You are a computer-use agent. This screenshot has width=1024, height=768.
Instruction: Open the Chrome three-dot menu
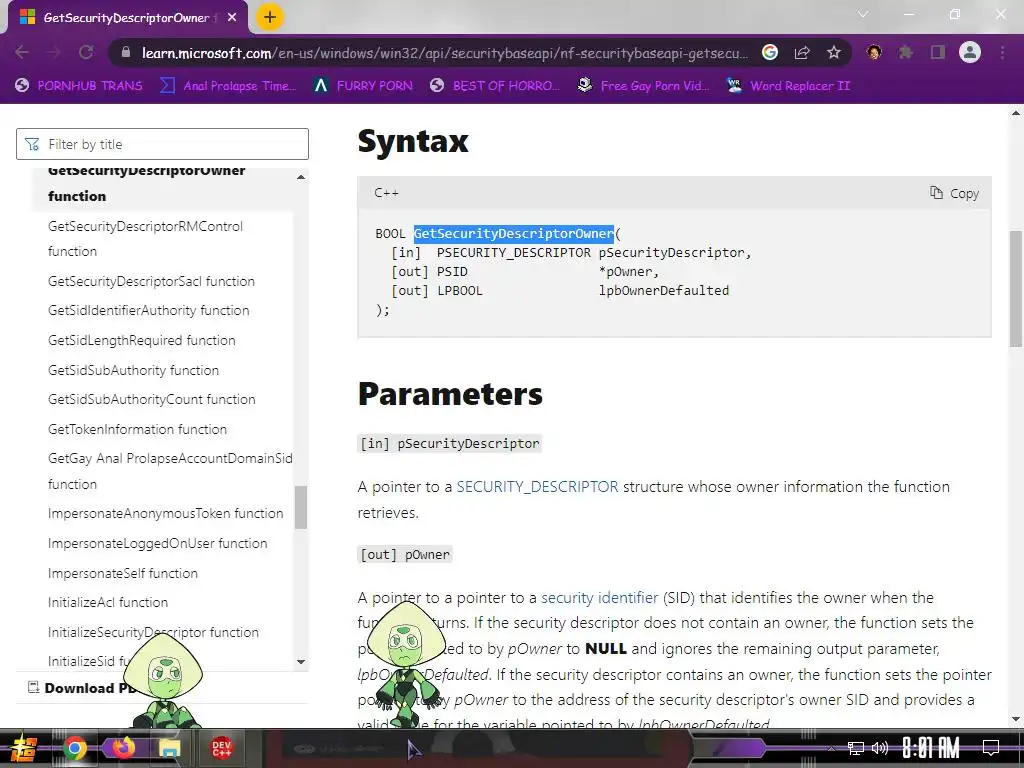[x=1002, y=52]
